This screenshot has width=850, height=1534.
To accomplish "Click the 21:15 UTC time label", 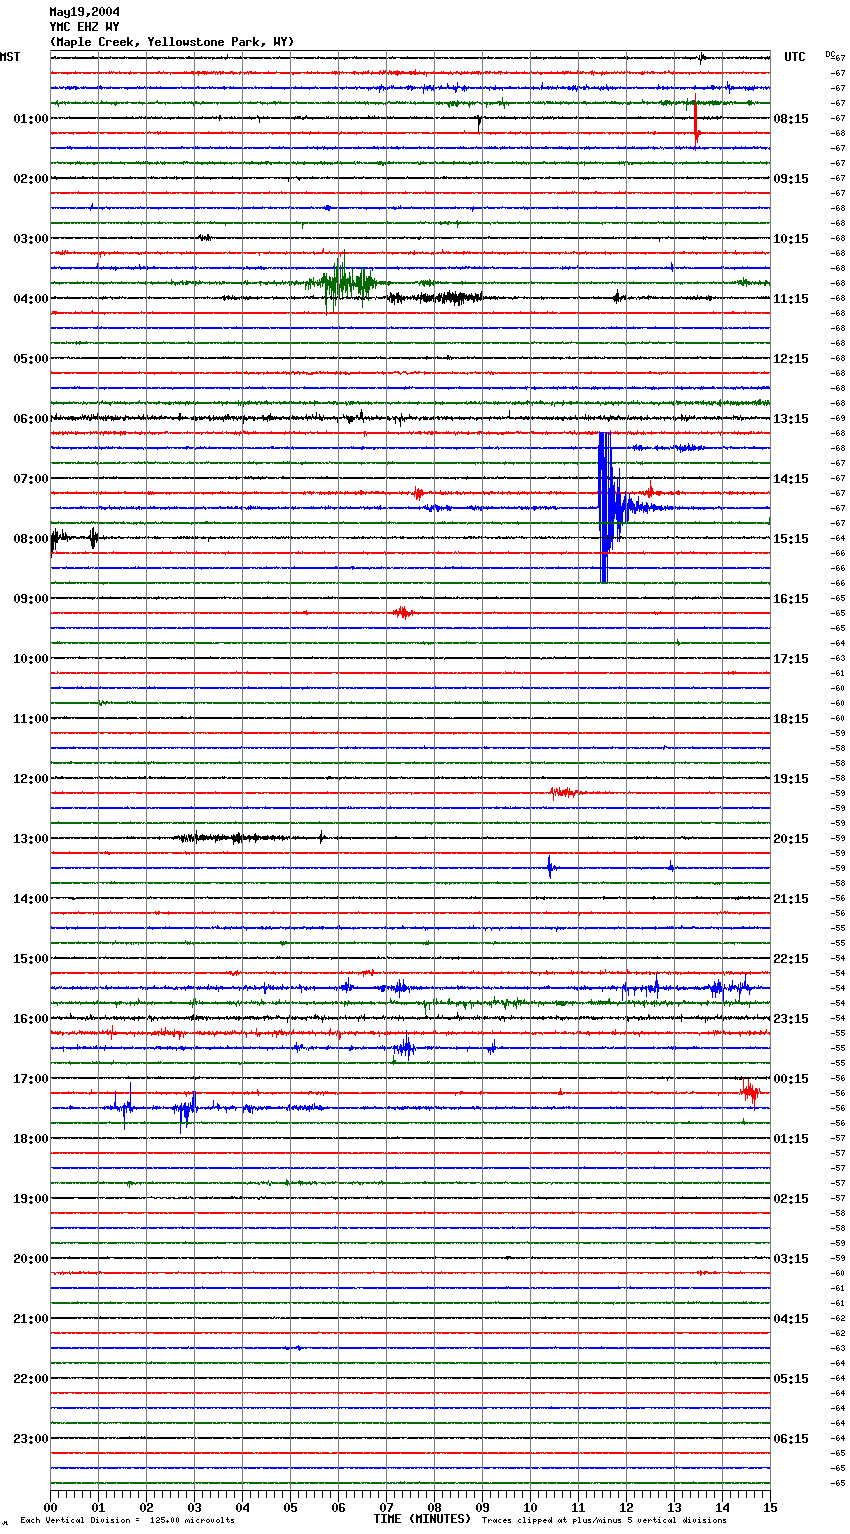I will coord(791,899).
